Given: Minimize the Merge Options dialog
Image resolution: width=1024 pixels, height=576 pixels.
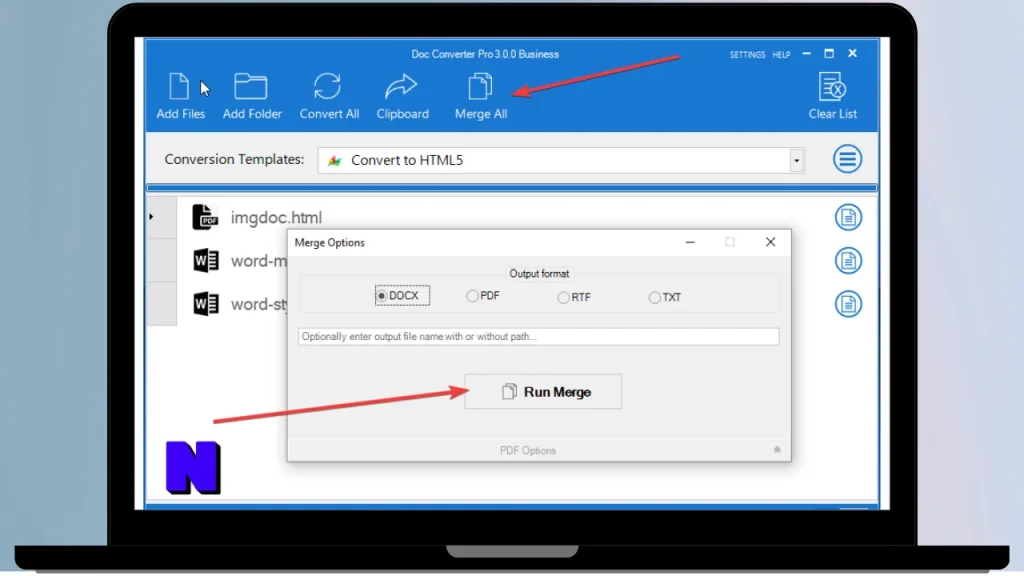Looking at the screenshot, I should pyautogui.click(x=690, y=242).
